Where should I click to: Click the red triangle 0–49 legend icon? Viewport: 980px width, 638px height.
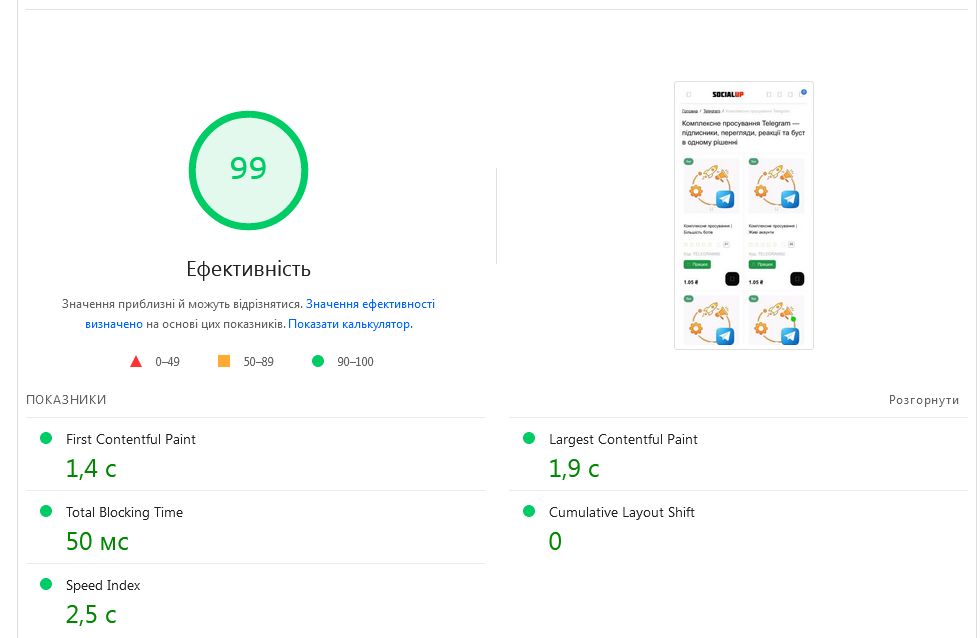136,361
